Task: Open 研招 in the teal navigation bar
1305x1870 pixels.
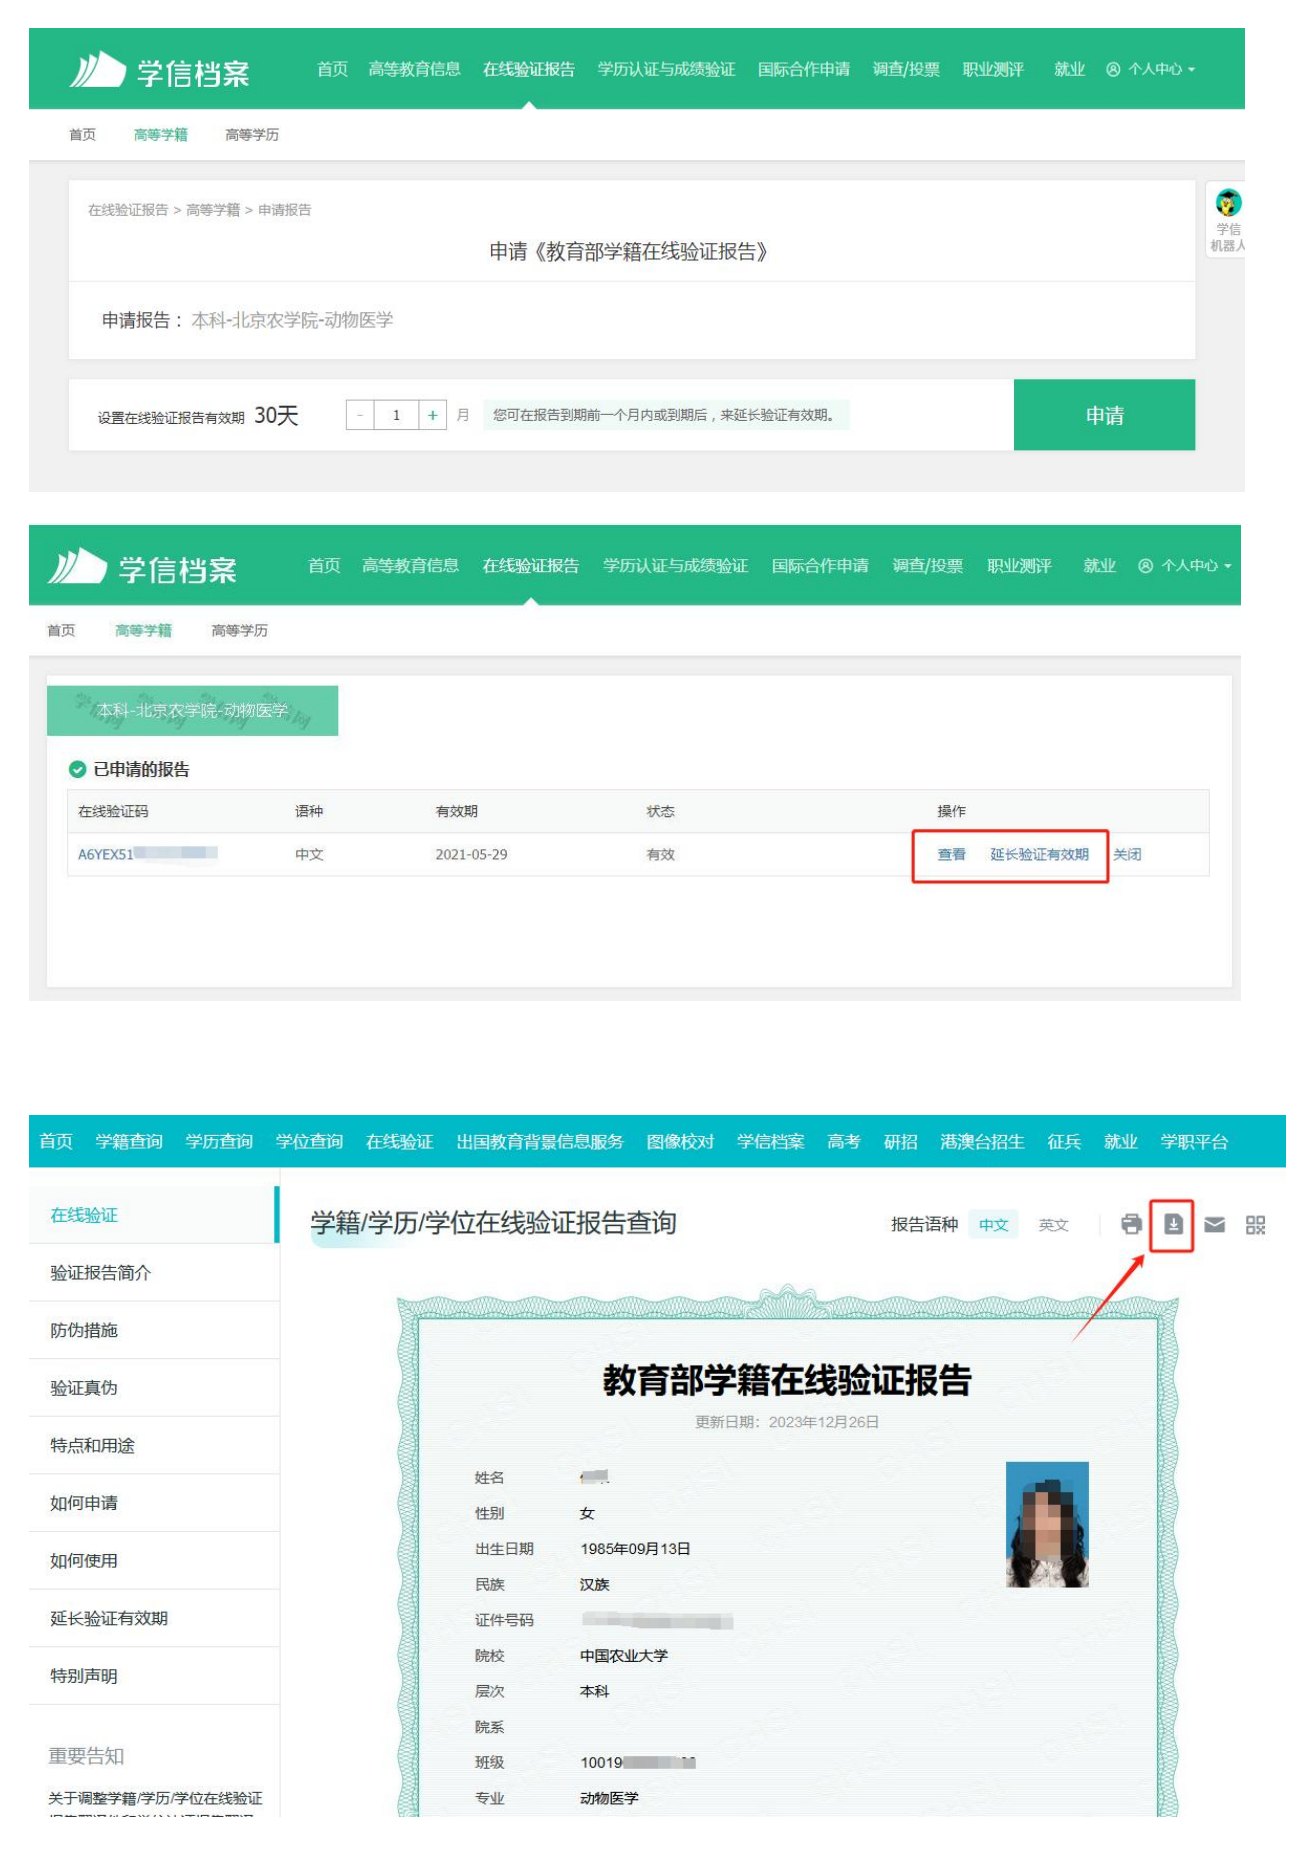Action: [900, 1141]
